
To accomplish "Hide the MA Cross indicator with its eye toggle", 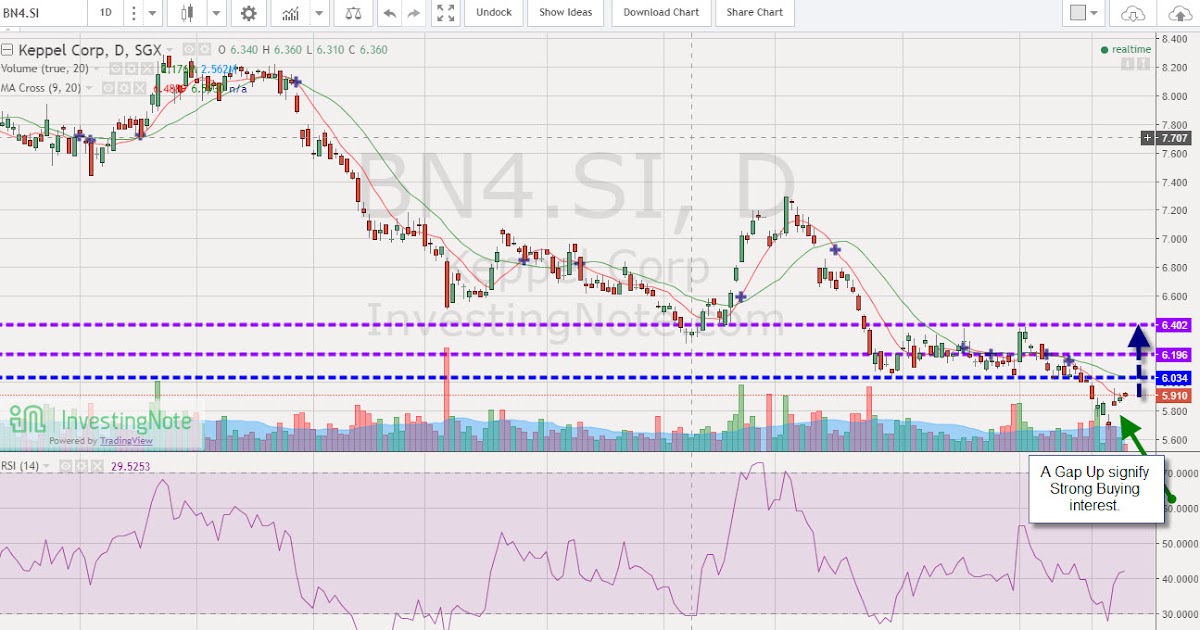I will 108,88.
